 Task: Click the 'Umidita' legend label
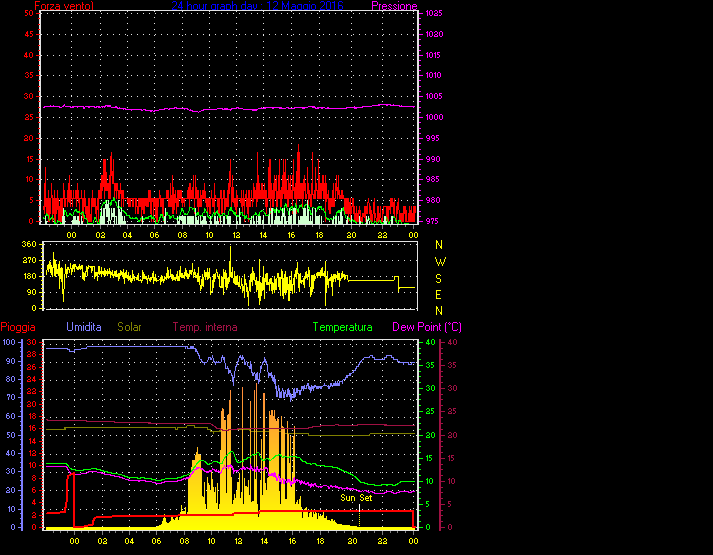84,327
